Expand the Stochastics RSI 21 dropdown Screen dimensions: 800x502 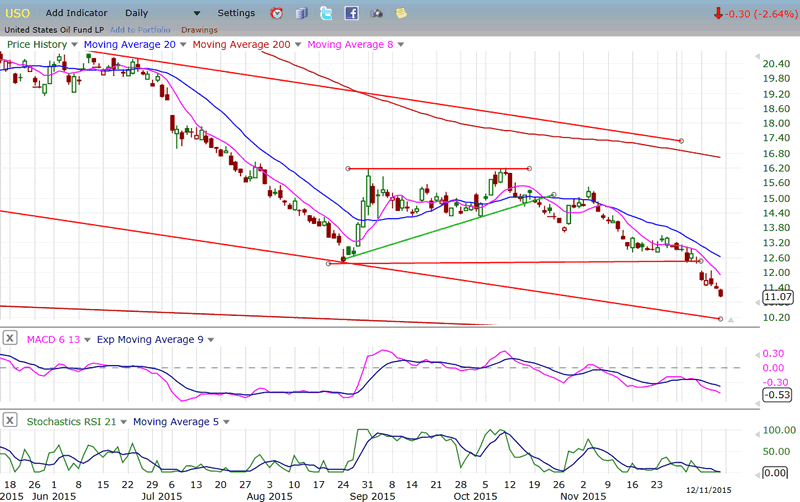[122, 421]
